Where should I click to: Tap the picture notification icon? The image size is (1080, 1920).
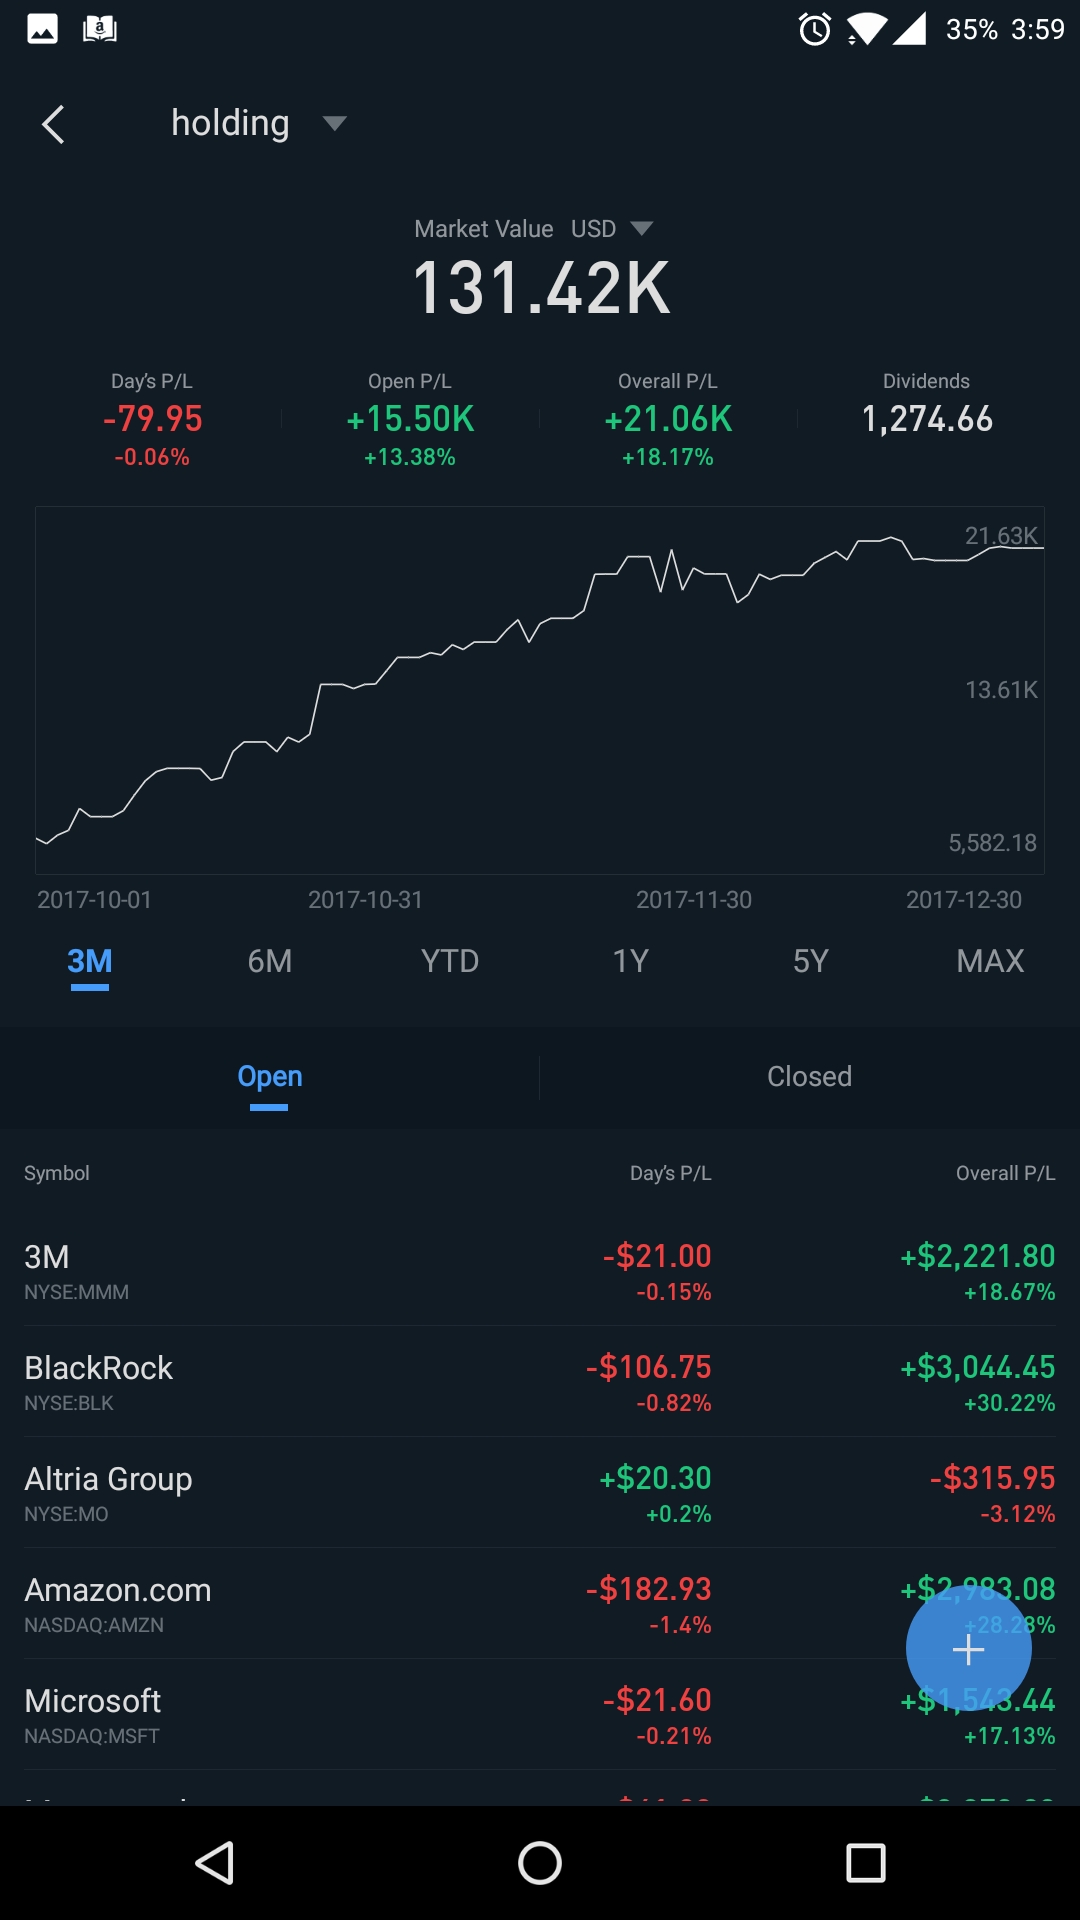tap(42, 29)
